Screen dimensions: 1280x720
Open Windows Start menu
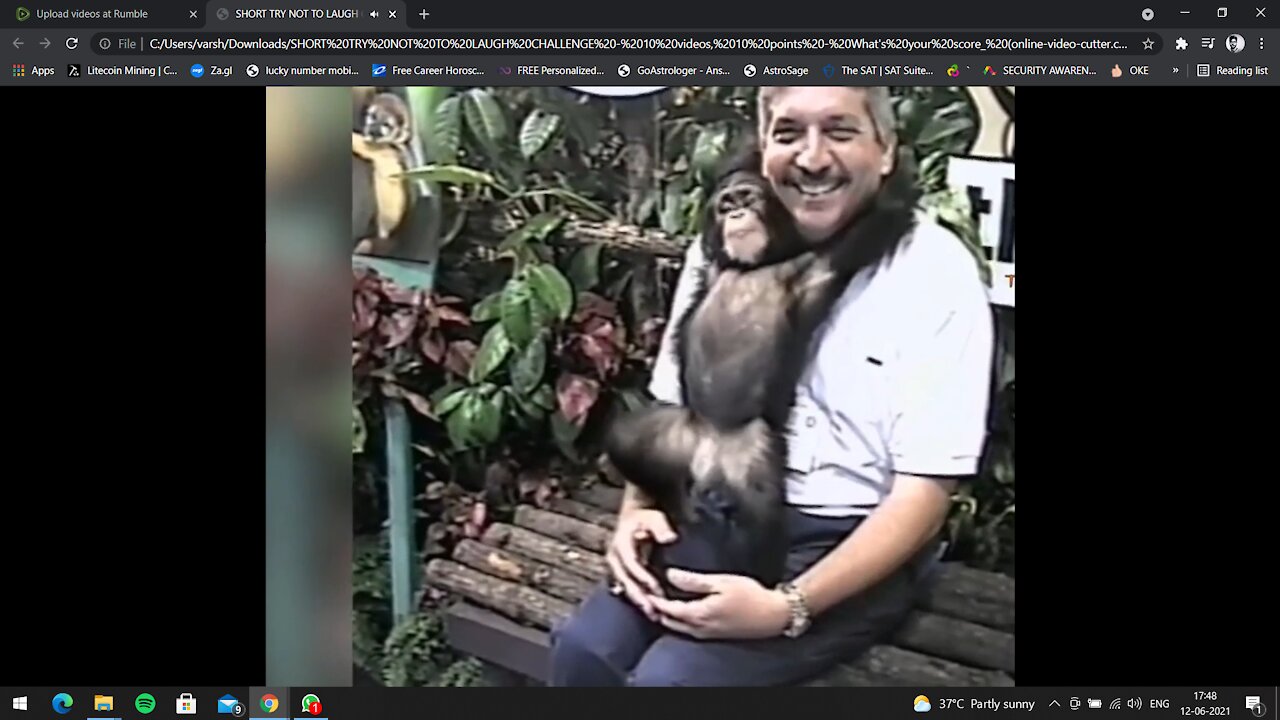pyautogui.click(x=20, y=704)
